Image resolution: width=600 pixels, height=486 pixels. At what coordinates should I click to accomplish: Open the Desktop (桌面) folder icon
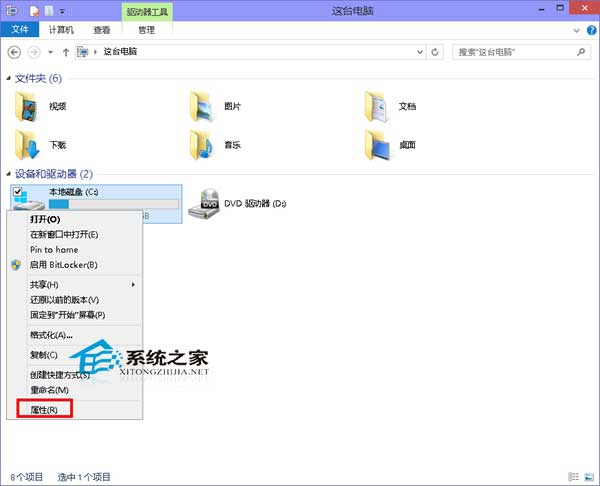tap(377, 145)
